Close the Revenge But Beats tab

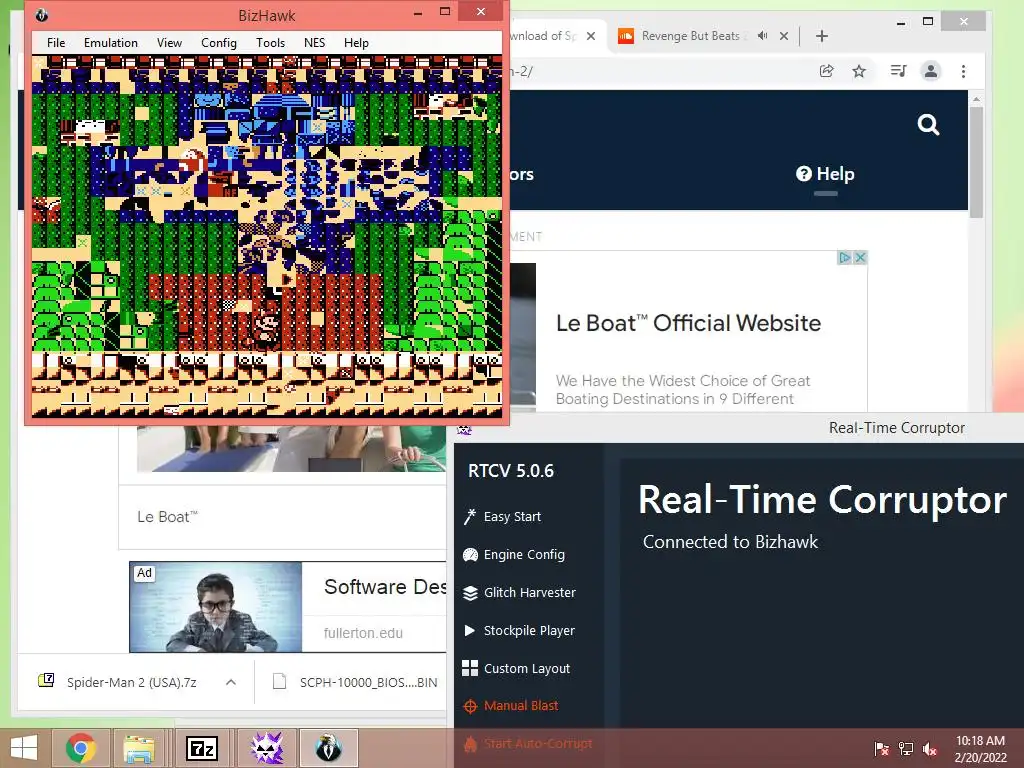pyautogui.click(x=784, y=36)
